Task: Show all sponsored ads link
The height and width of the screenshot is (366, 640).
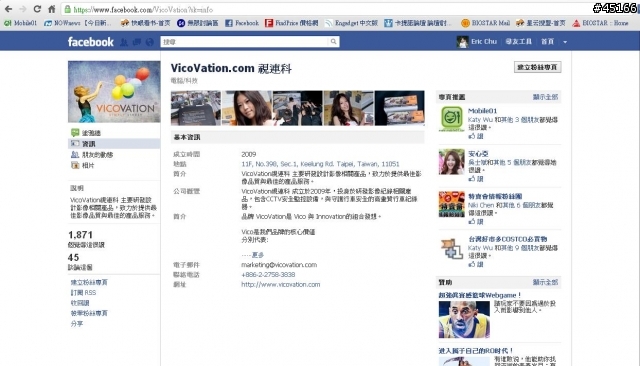Action: pyautogui.click(x=545, y=282)
